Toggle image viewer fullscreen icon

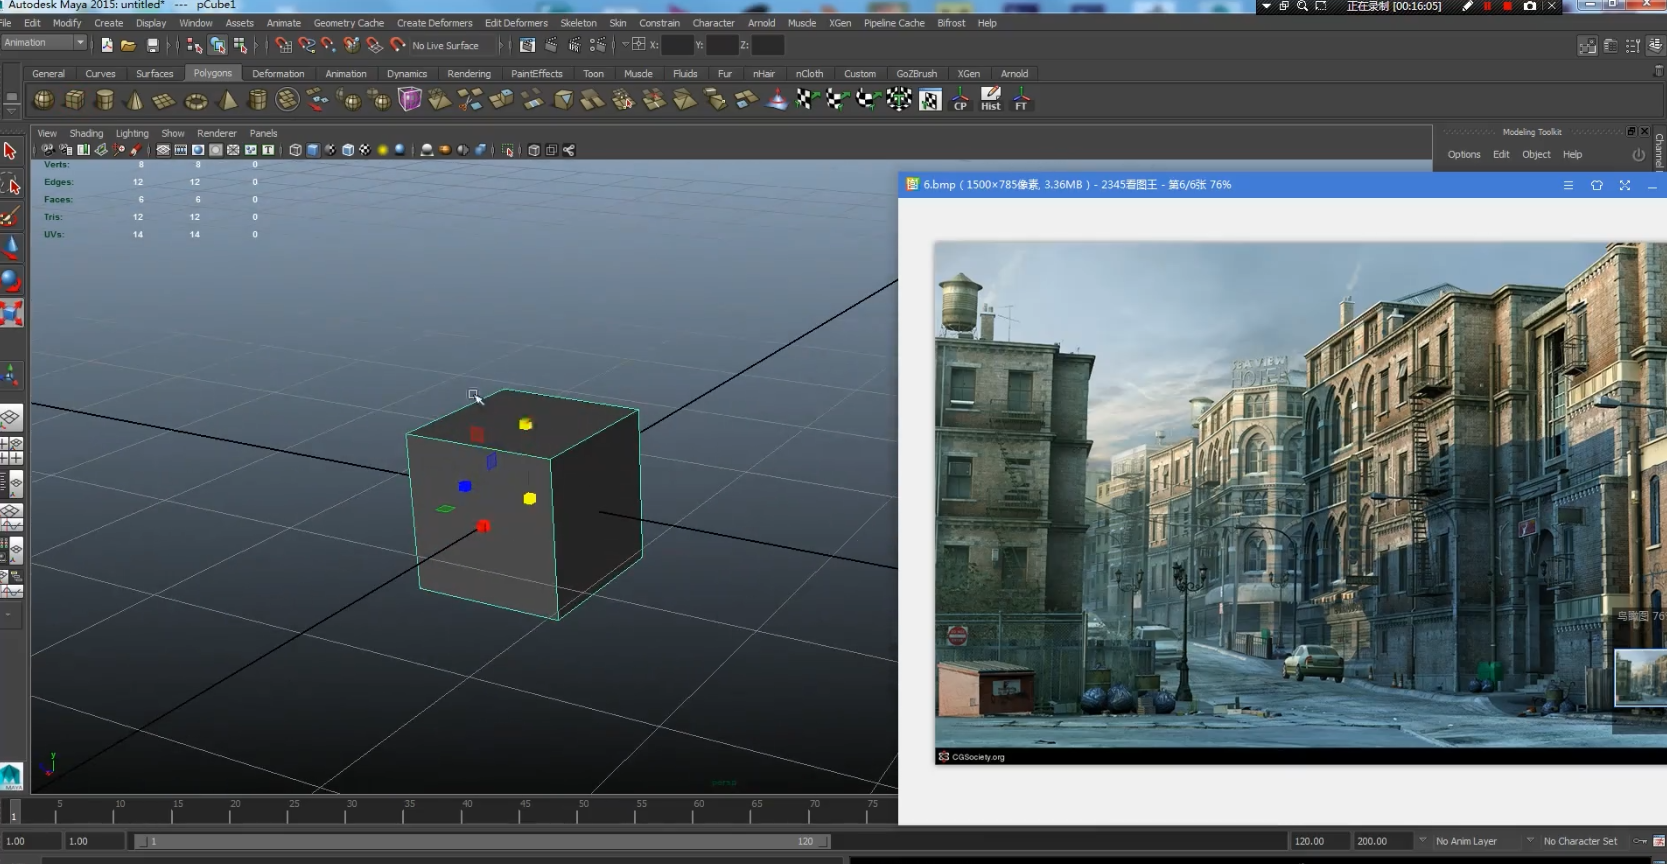click(1625, 185)
